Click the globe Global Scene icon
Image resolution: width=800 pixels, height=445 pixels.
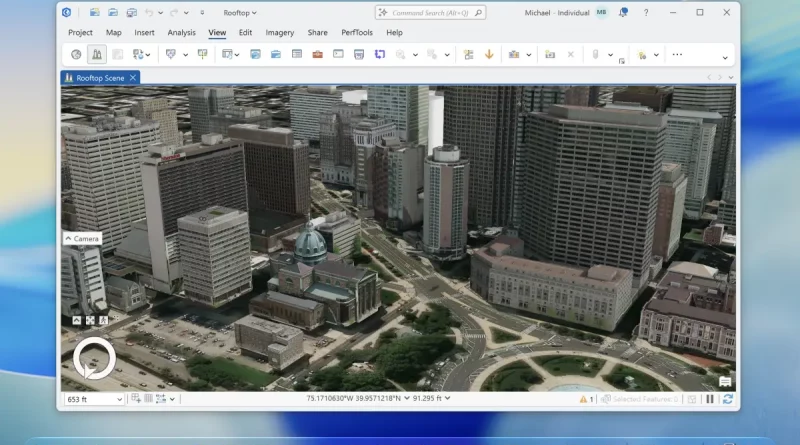point(76,55)
